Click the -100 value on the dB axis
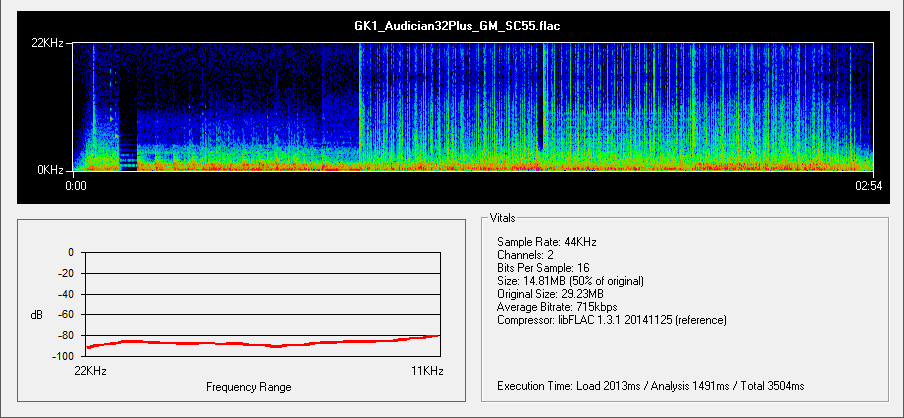This screenshot has height=418, width=904. pos(63,357)
